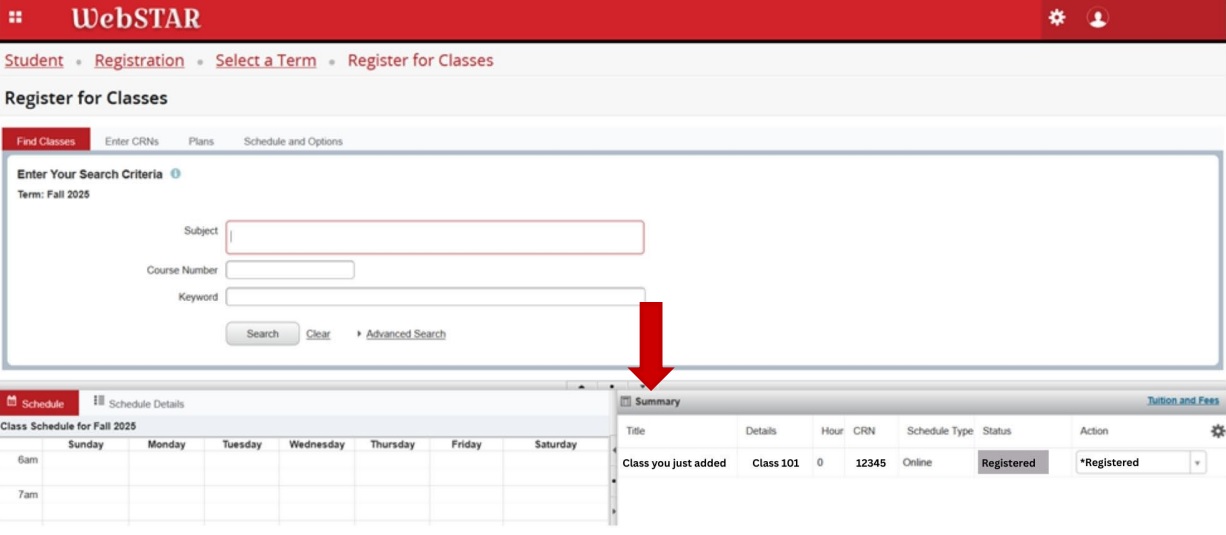Click the info icon beside Search Criteria

(176, 174)
